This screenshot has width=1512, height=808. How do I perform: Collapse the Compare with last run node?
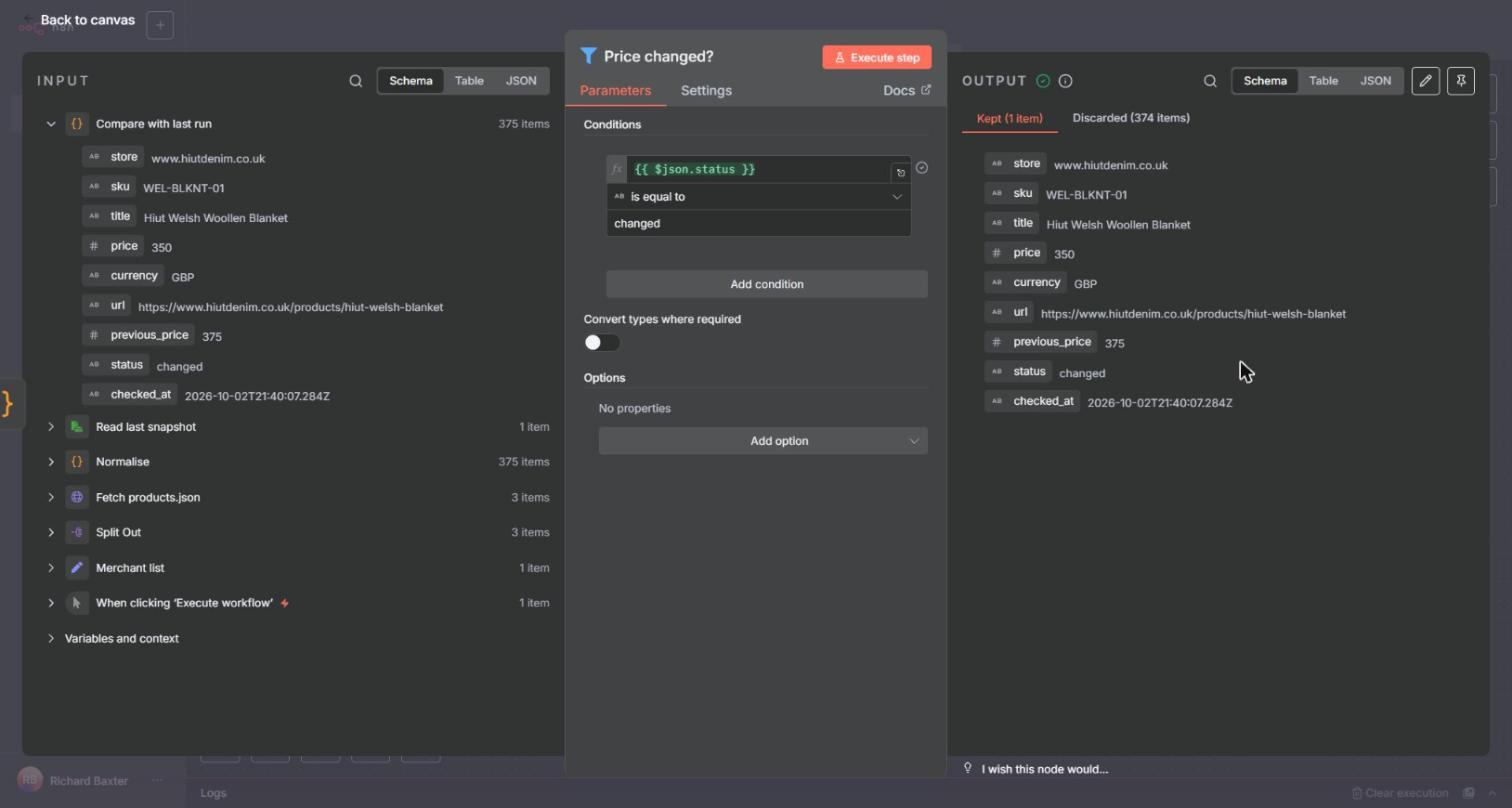click(x=51, y=124)
